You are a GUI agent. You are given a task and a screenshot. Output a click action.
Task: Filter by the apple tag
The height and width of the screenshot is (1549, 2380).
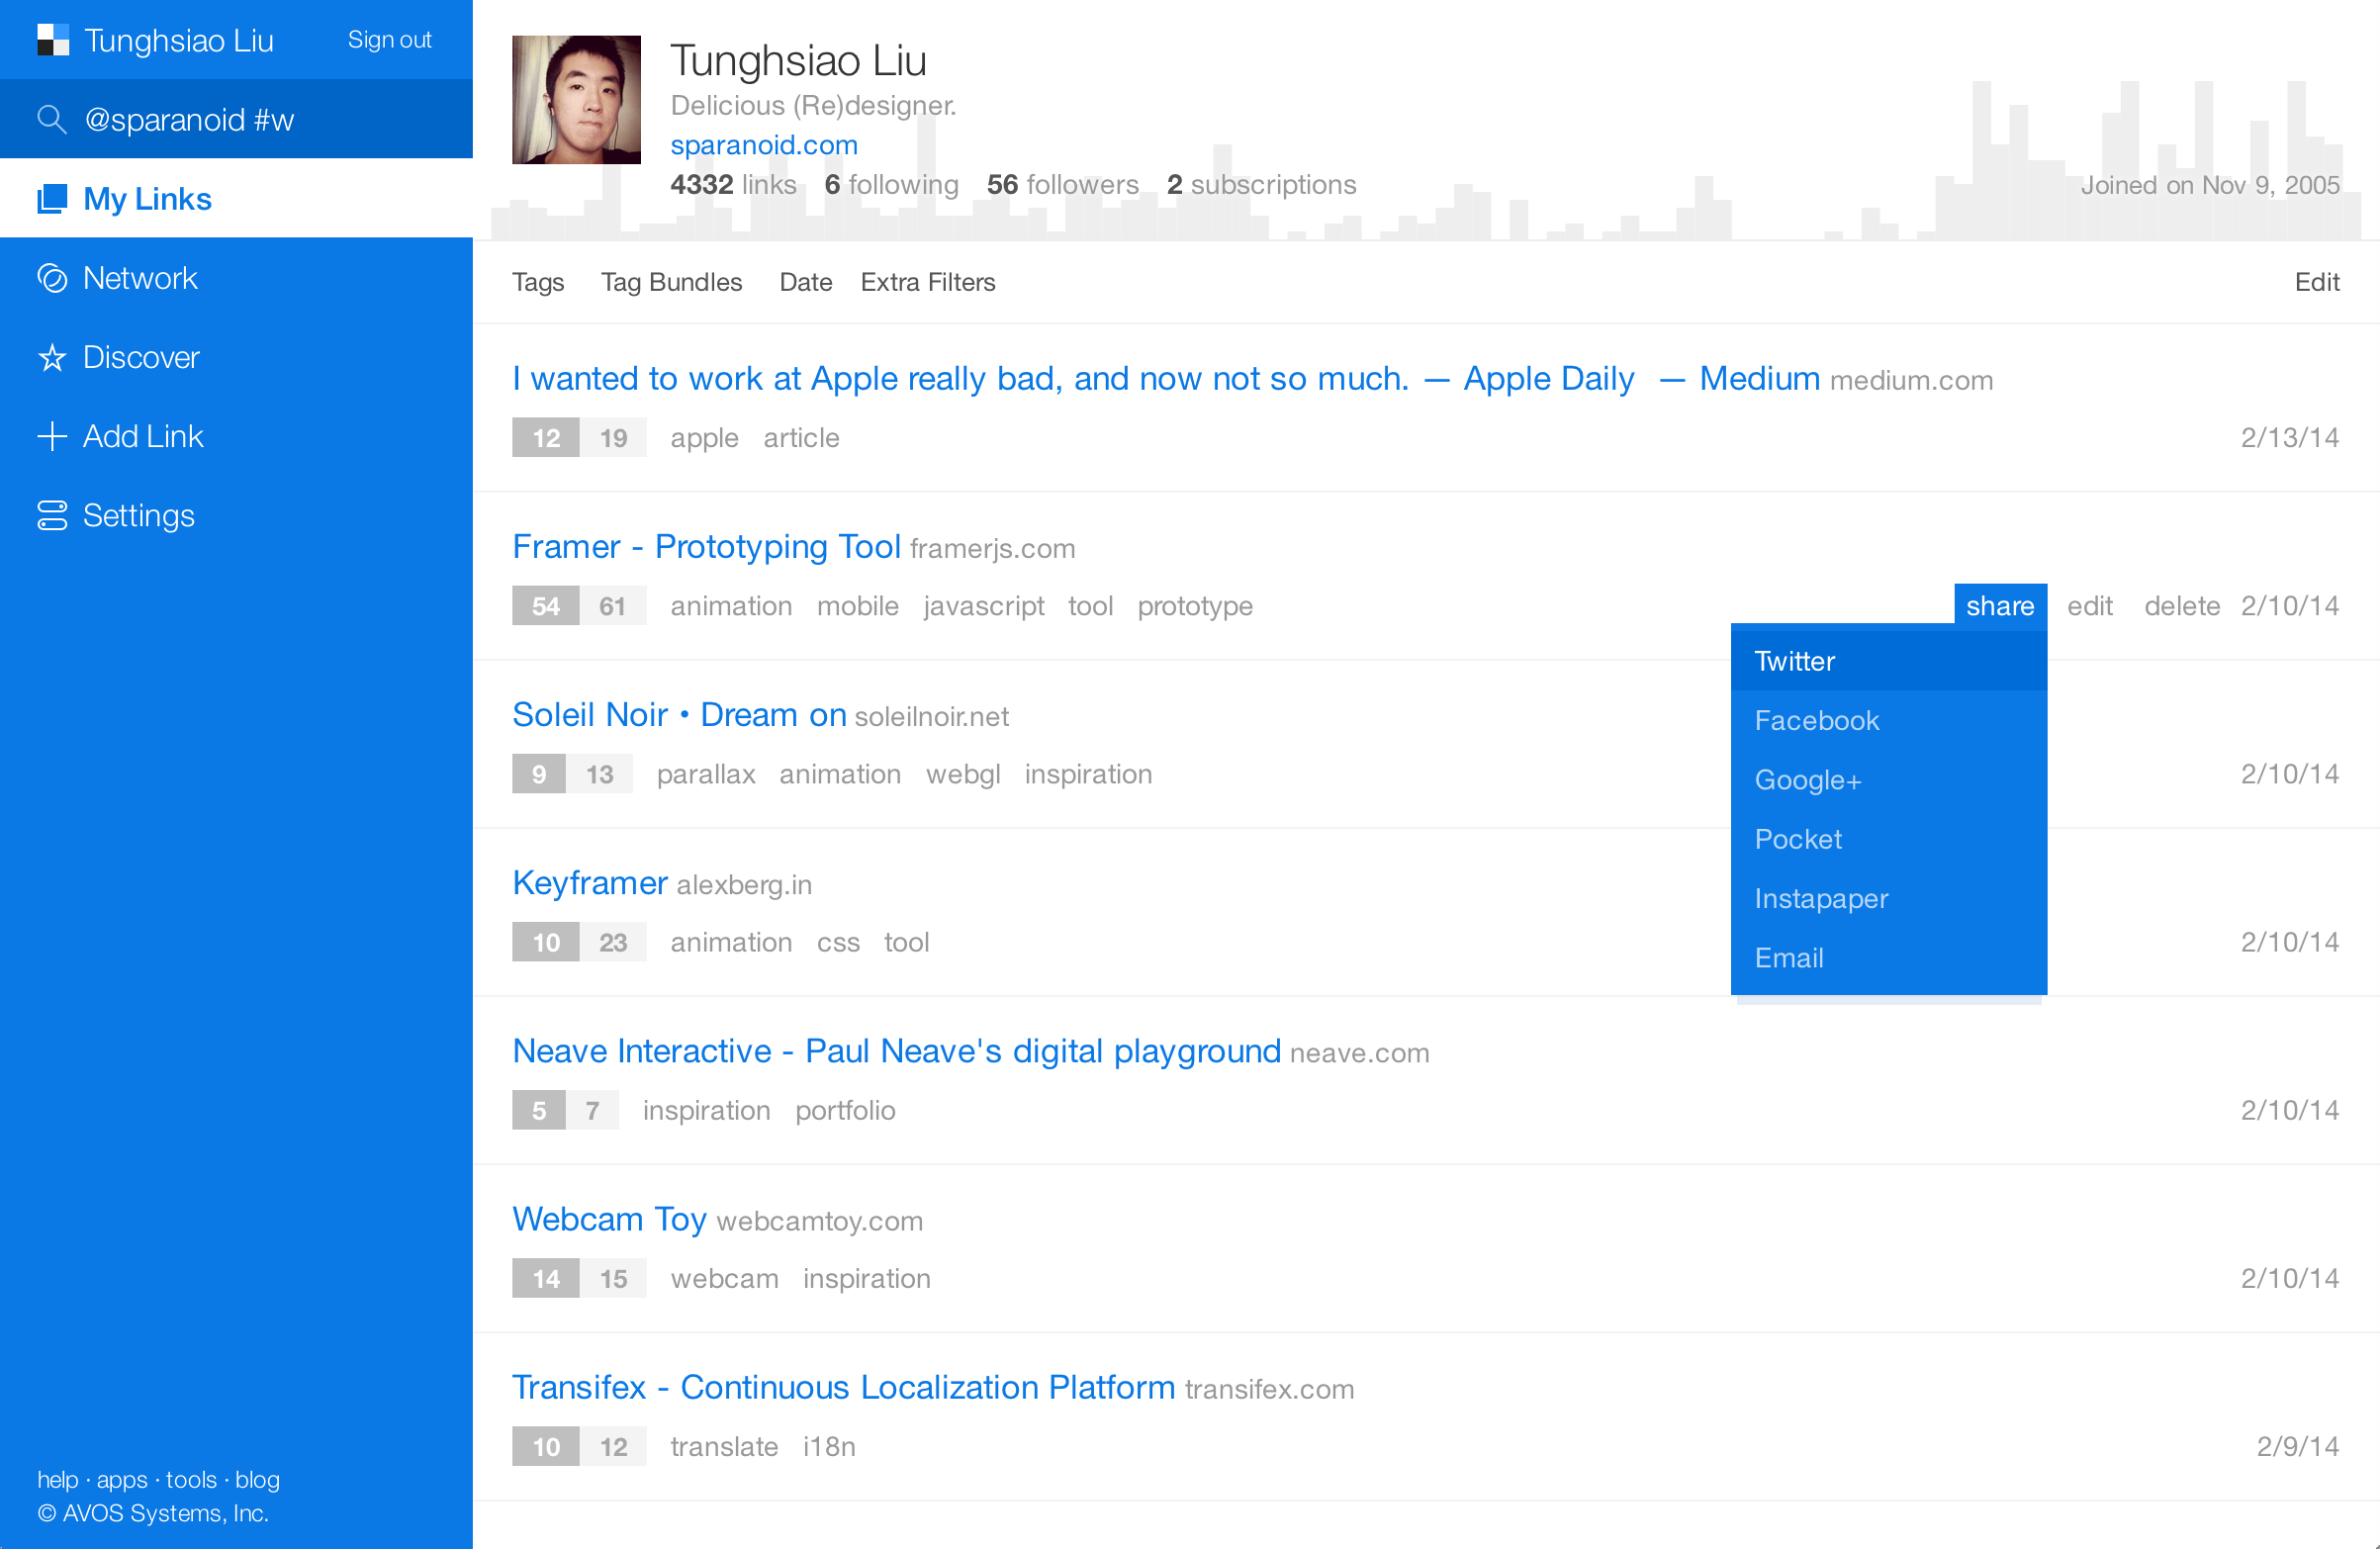pyautogui.click(x=704, y=438)
